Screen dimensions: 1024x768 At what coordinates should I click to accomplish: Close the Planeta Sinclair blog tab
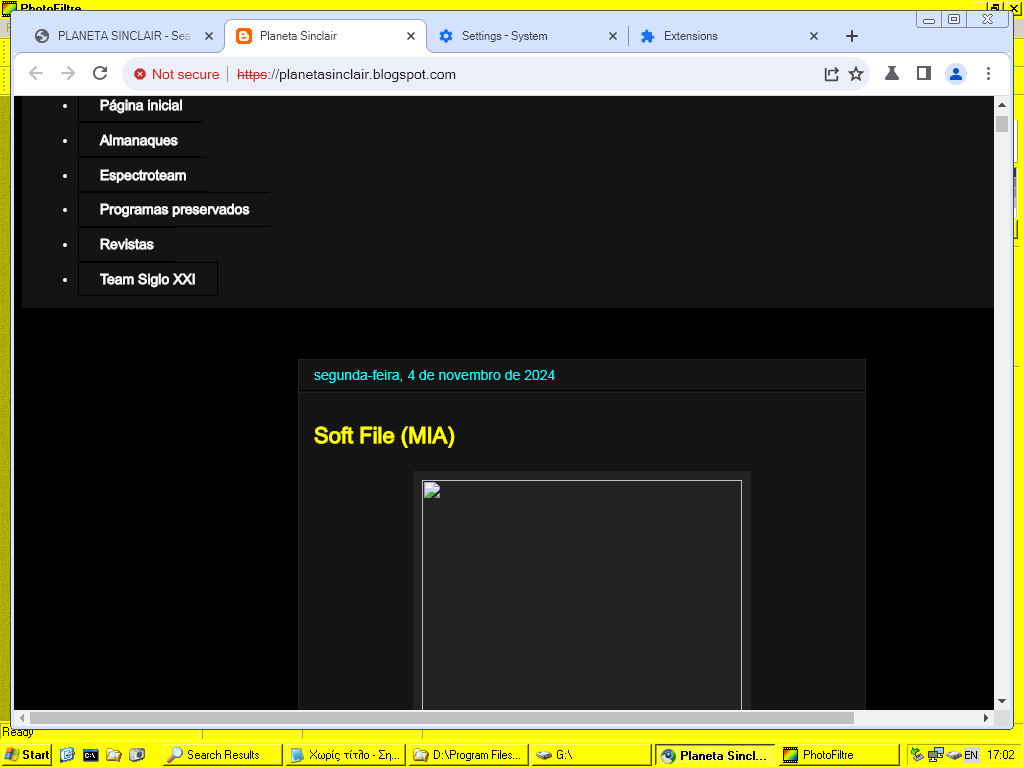tap(411, 37)
